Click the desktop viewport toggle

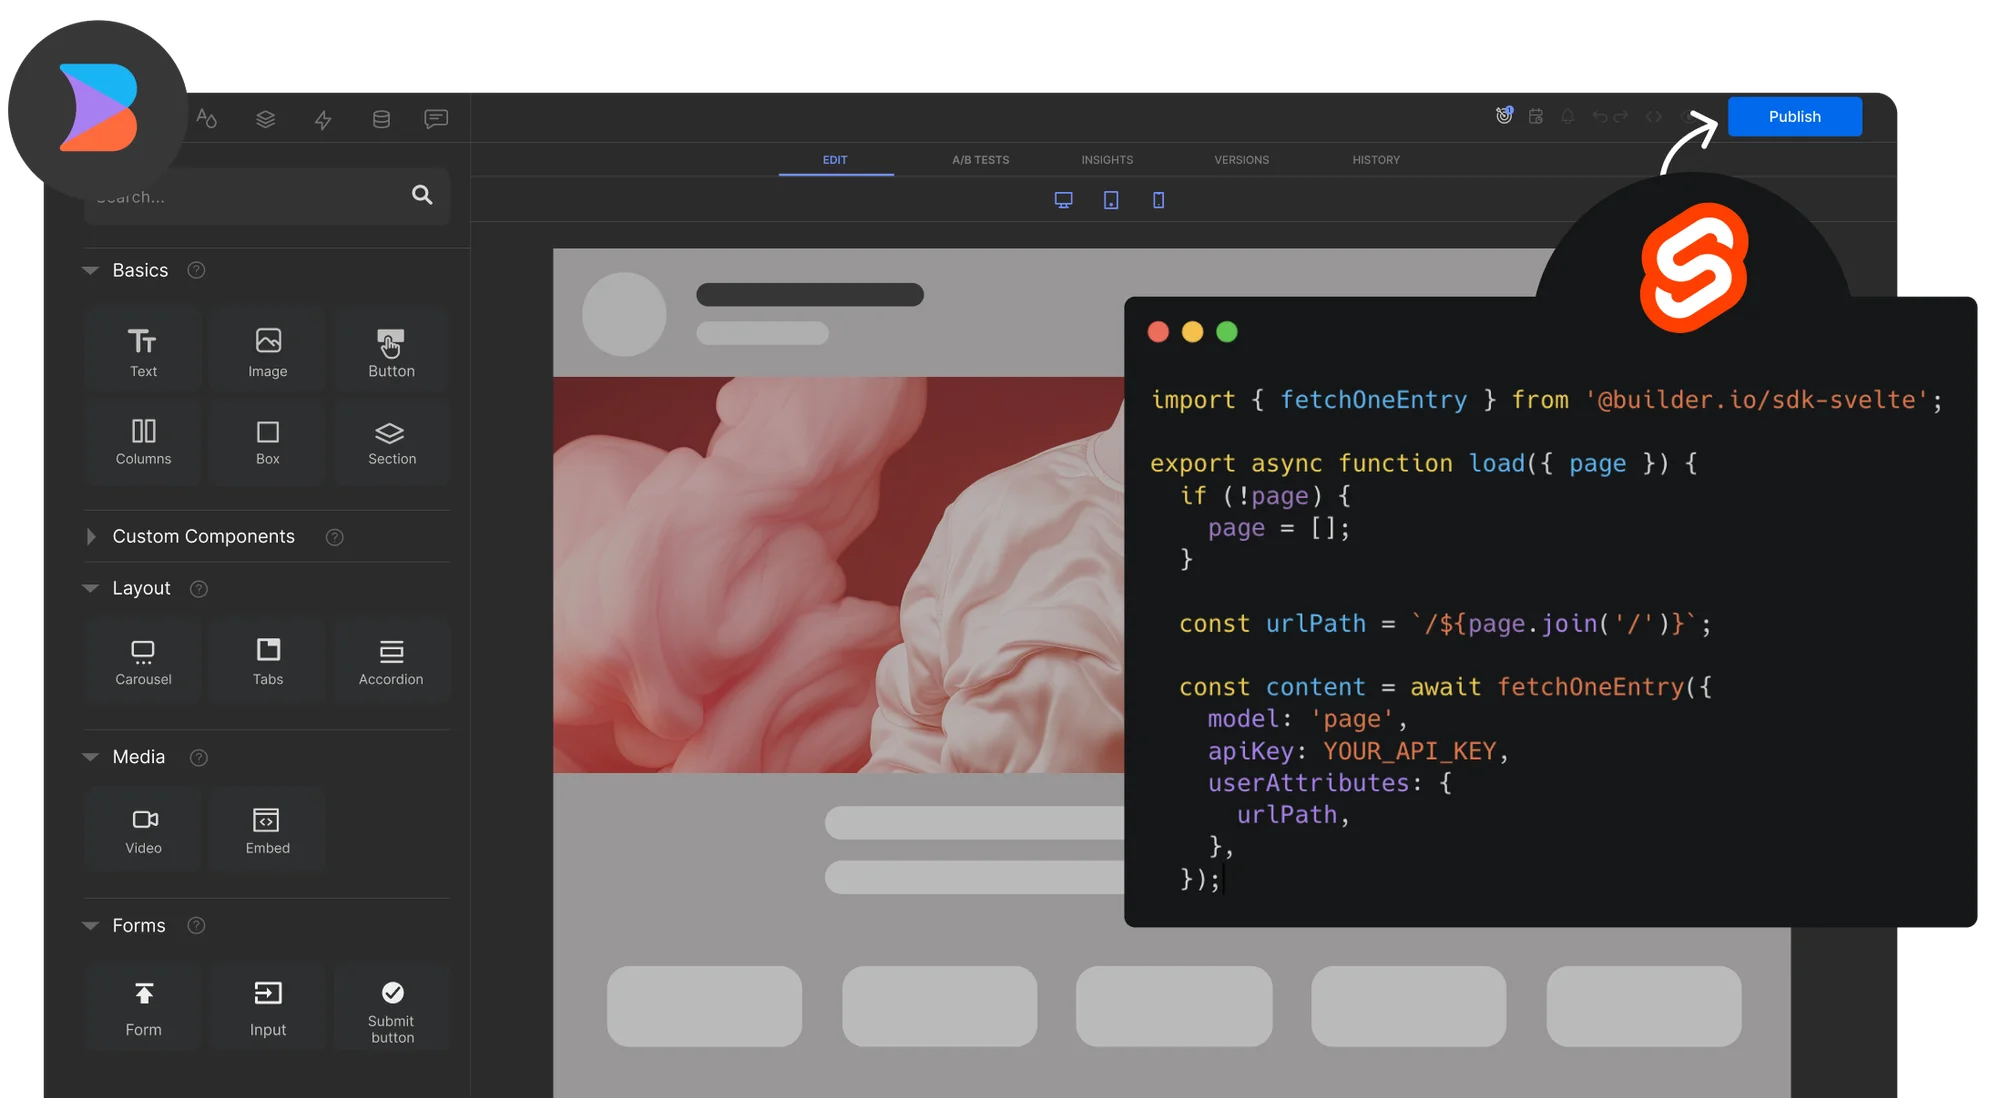pos(1063,200)
